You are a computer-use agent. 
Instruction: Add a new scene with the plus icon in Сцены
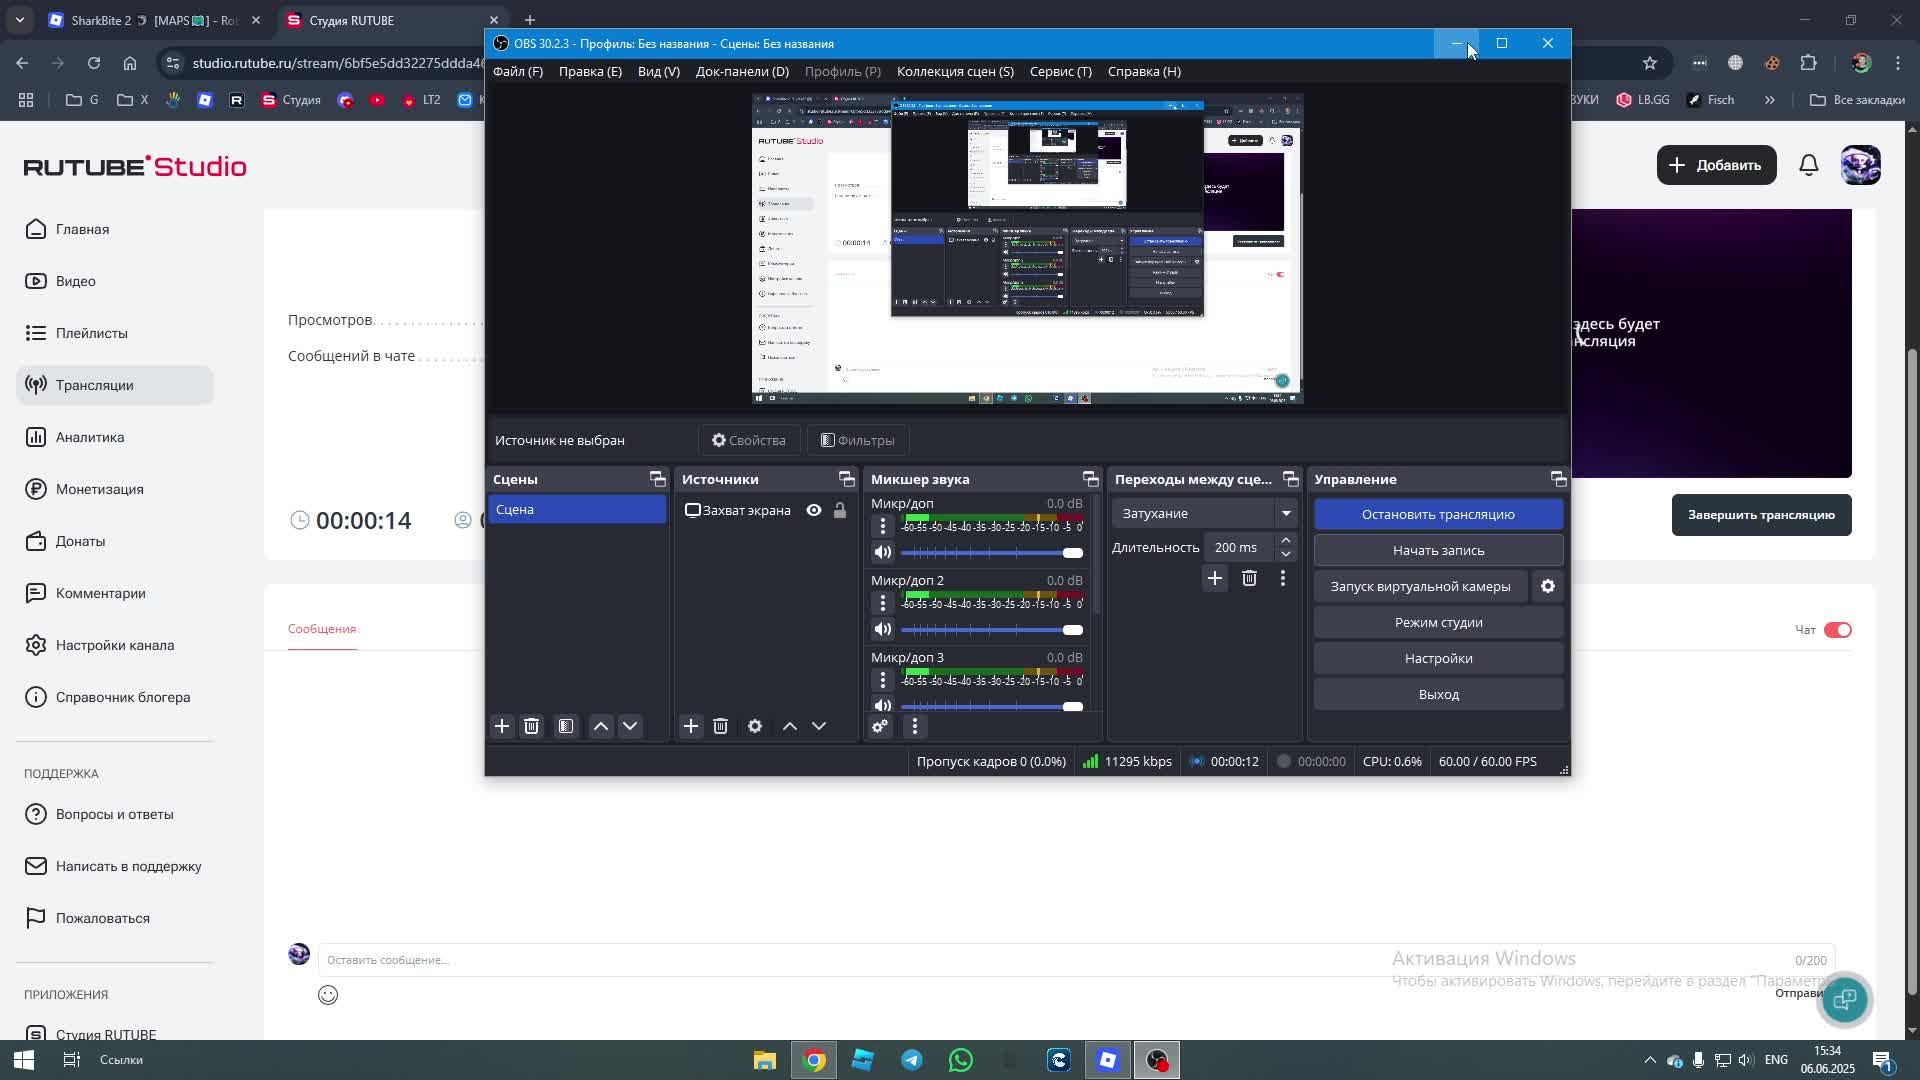click(502, 726)
